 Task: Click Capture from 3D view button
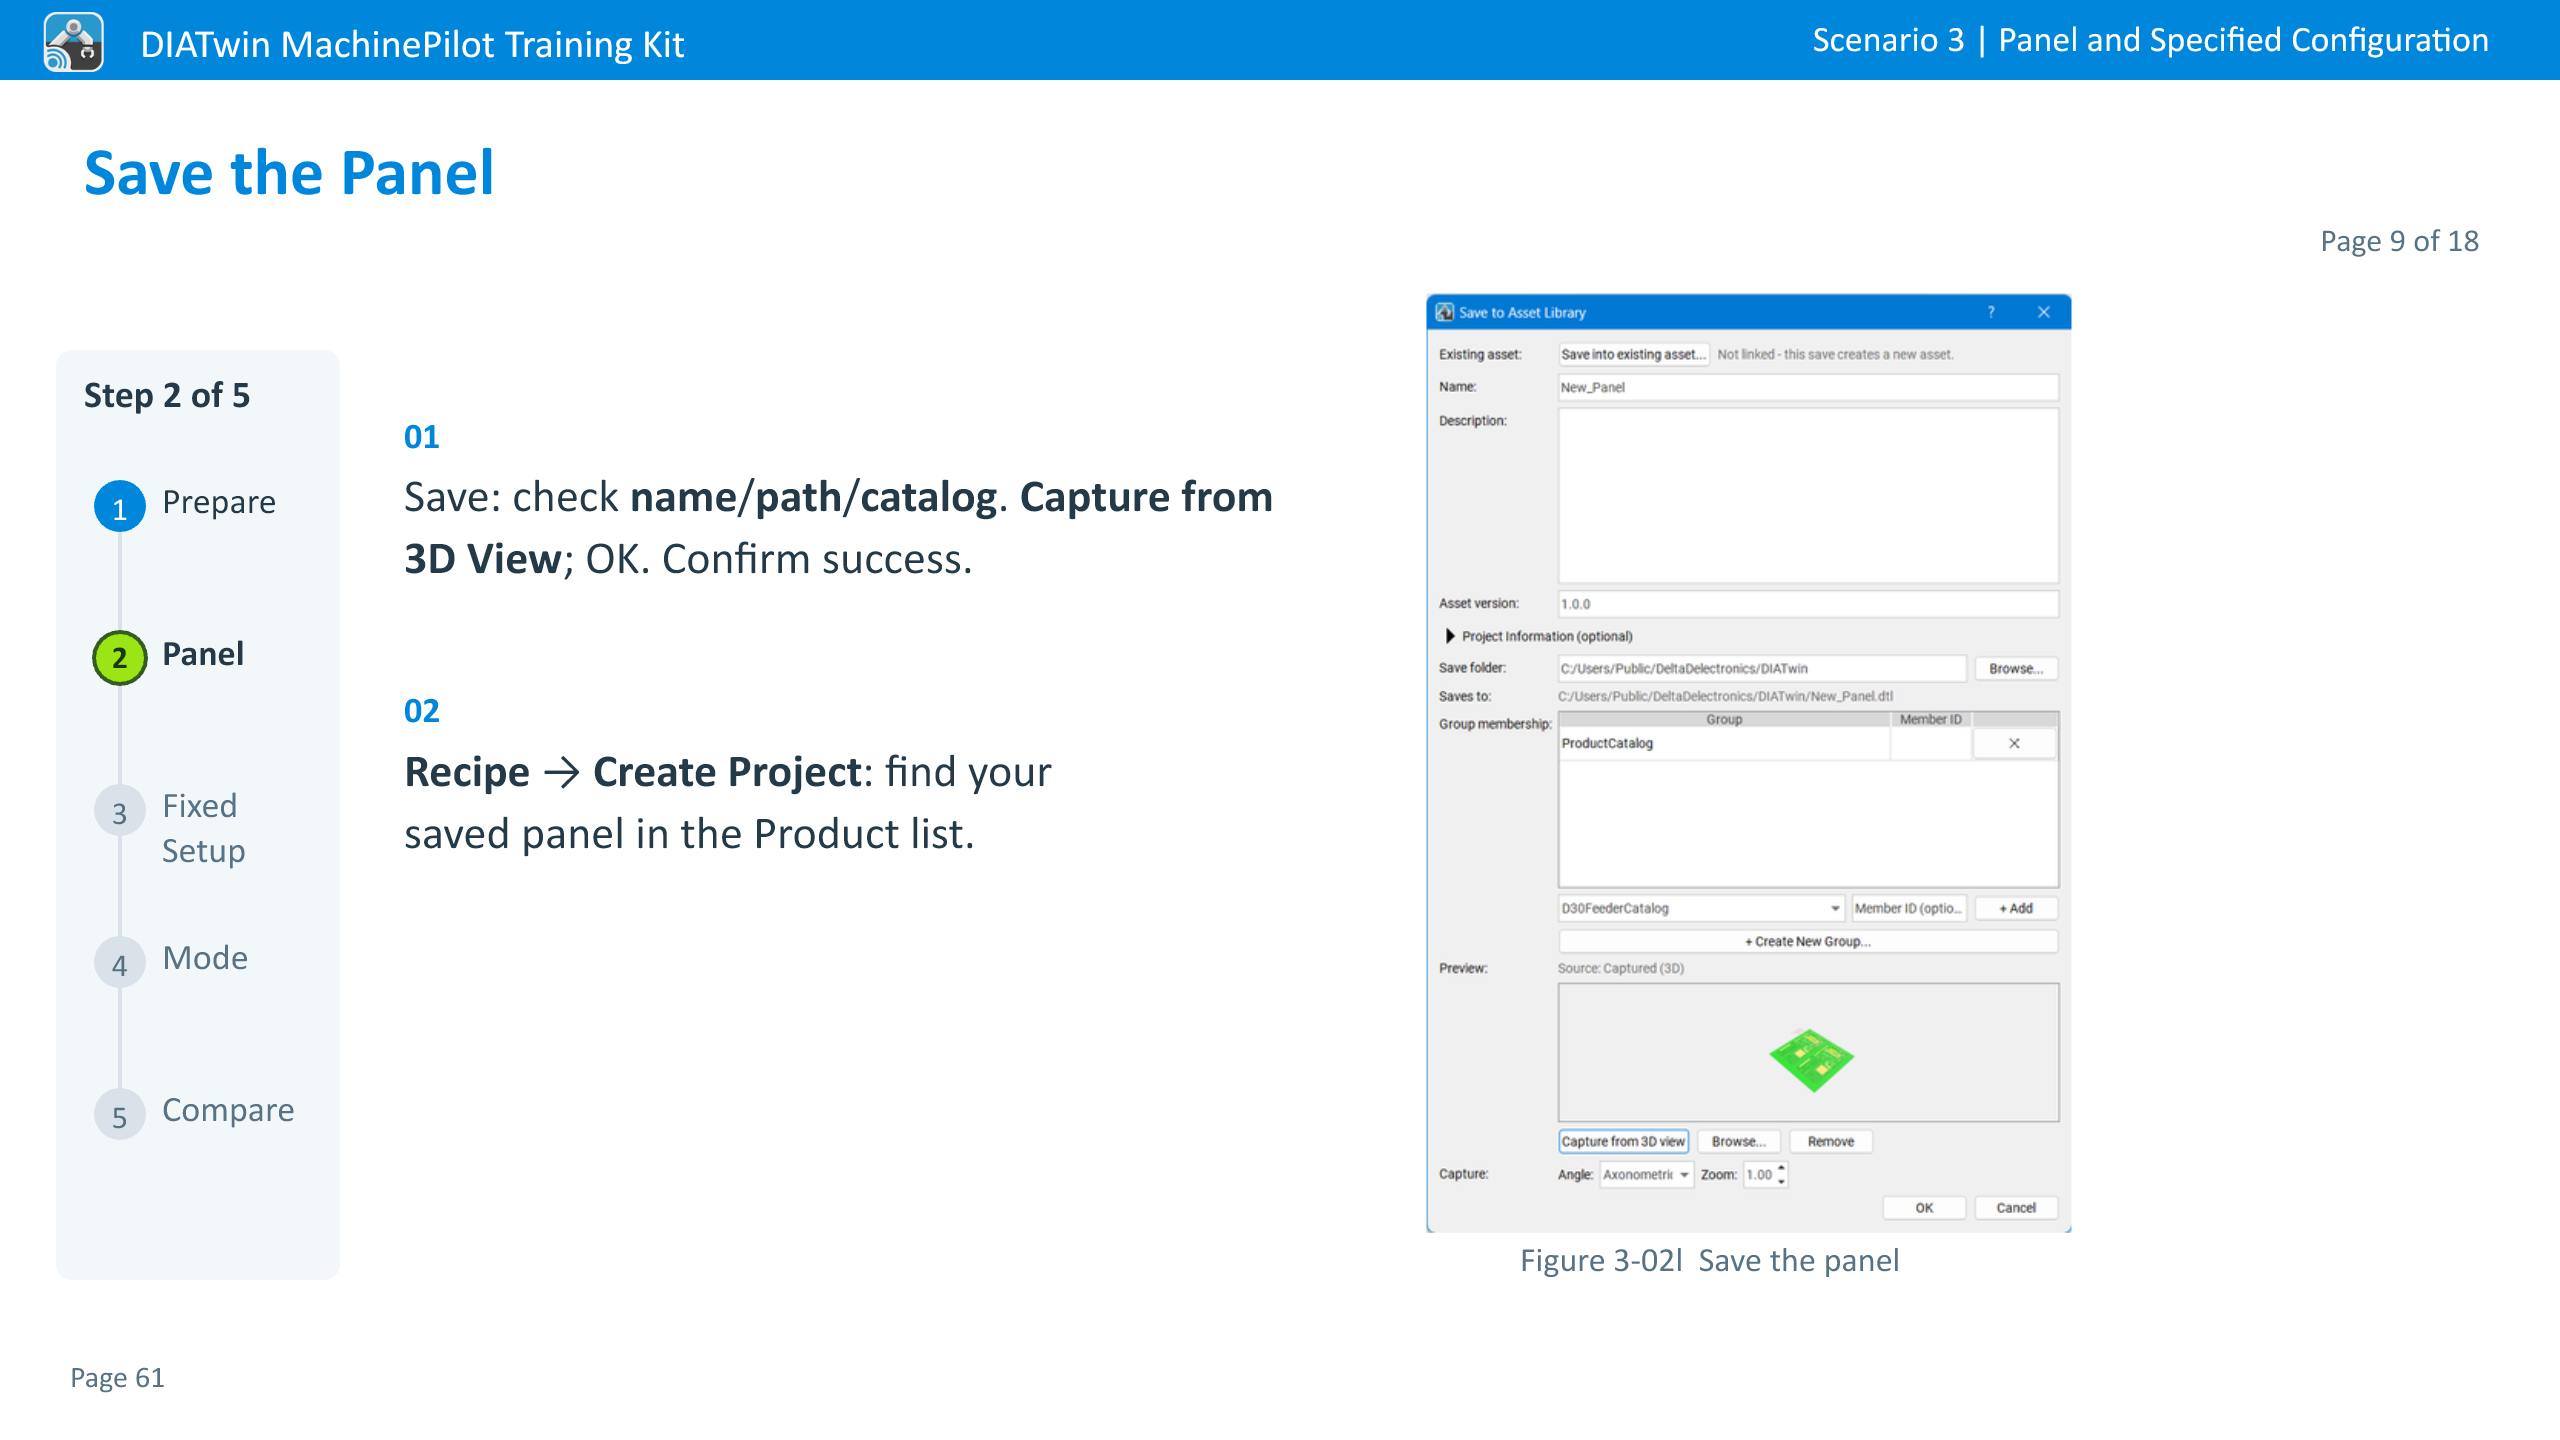point(1623,1141)
